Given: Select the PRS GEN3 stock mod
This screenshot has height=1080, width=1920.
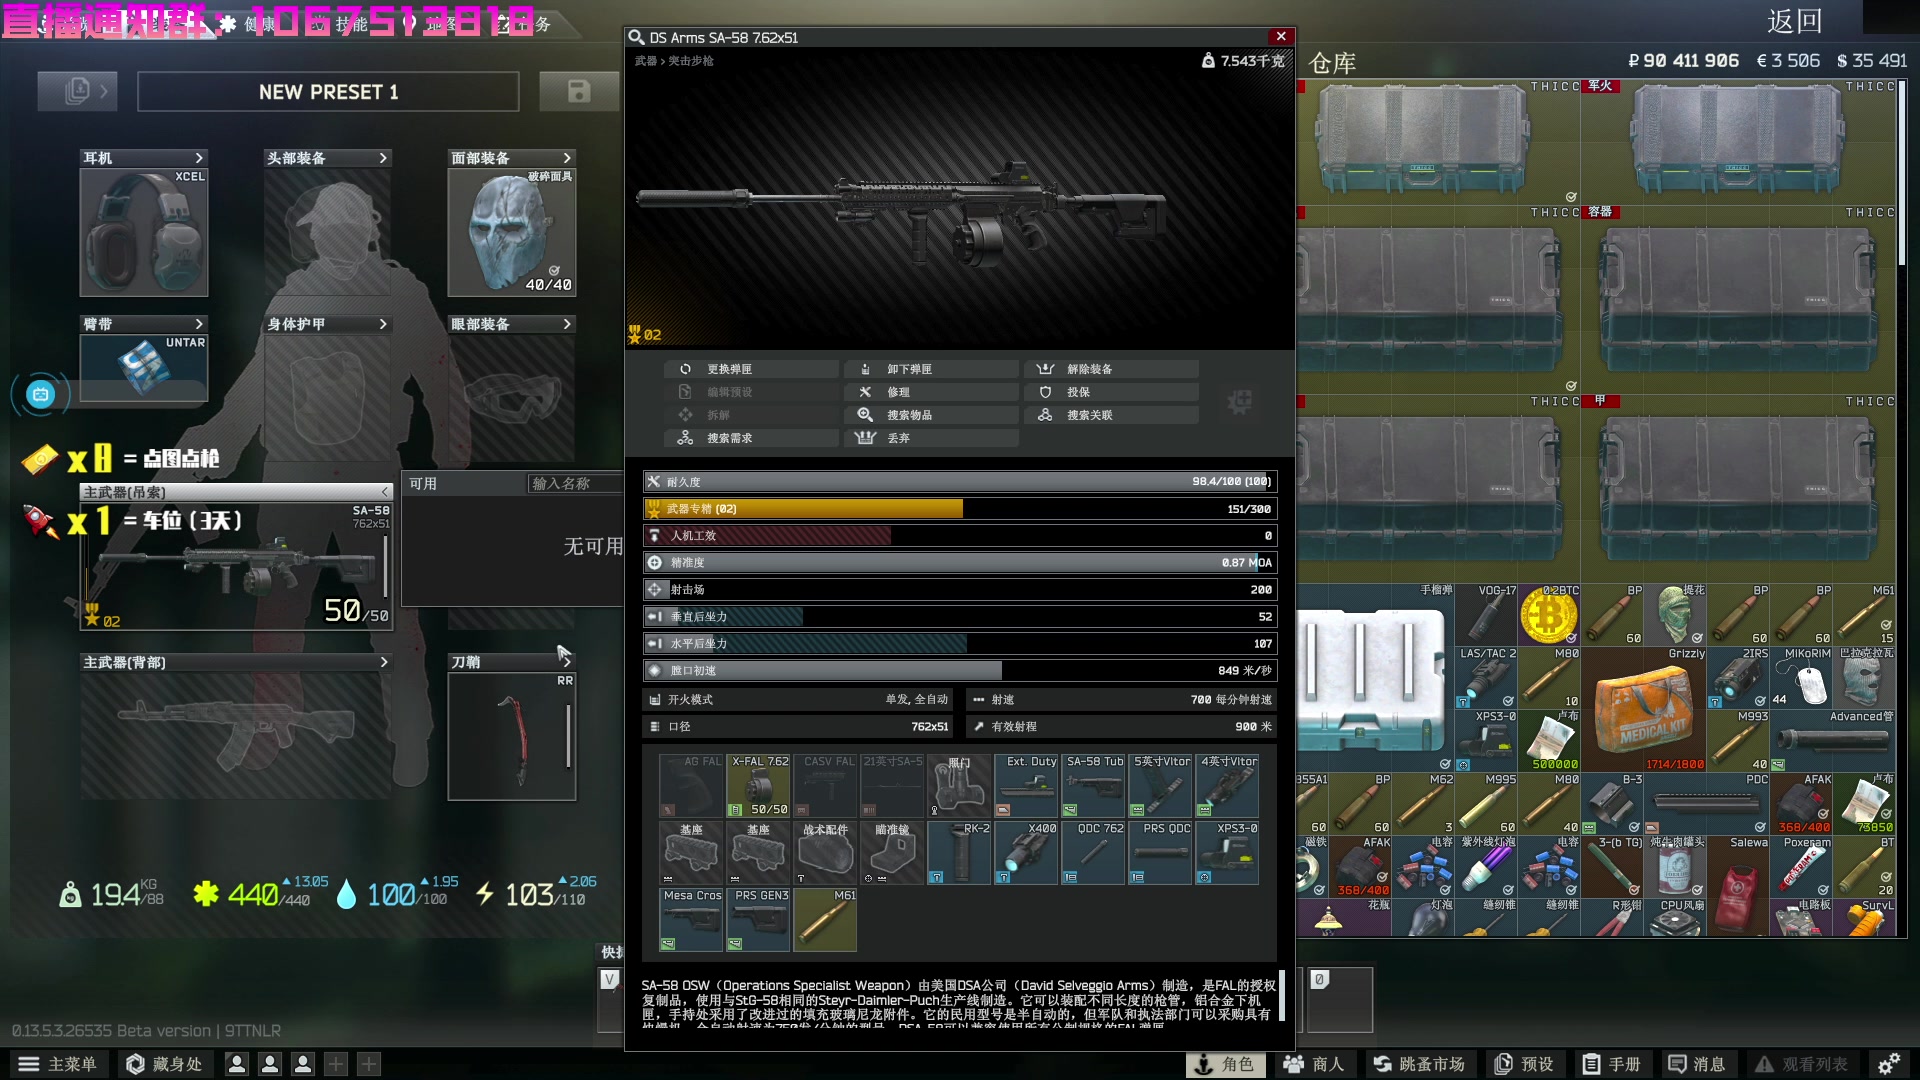Looking at the screenshot, I should click(x=759, y=919).
